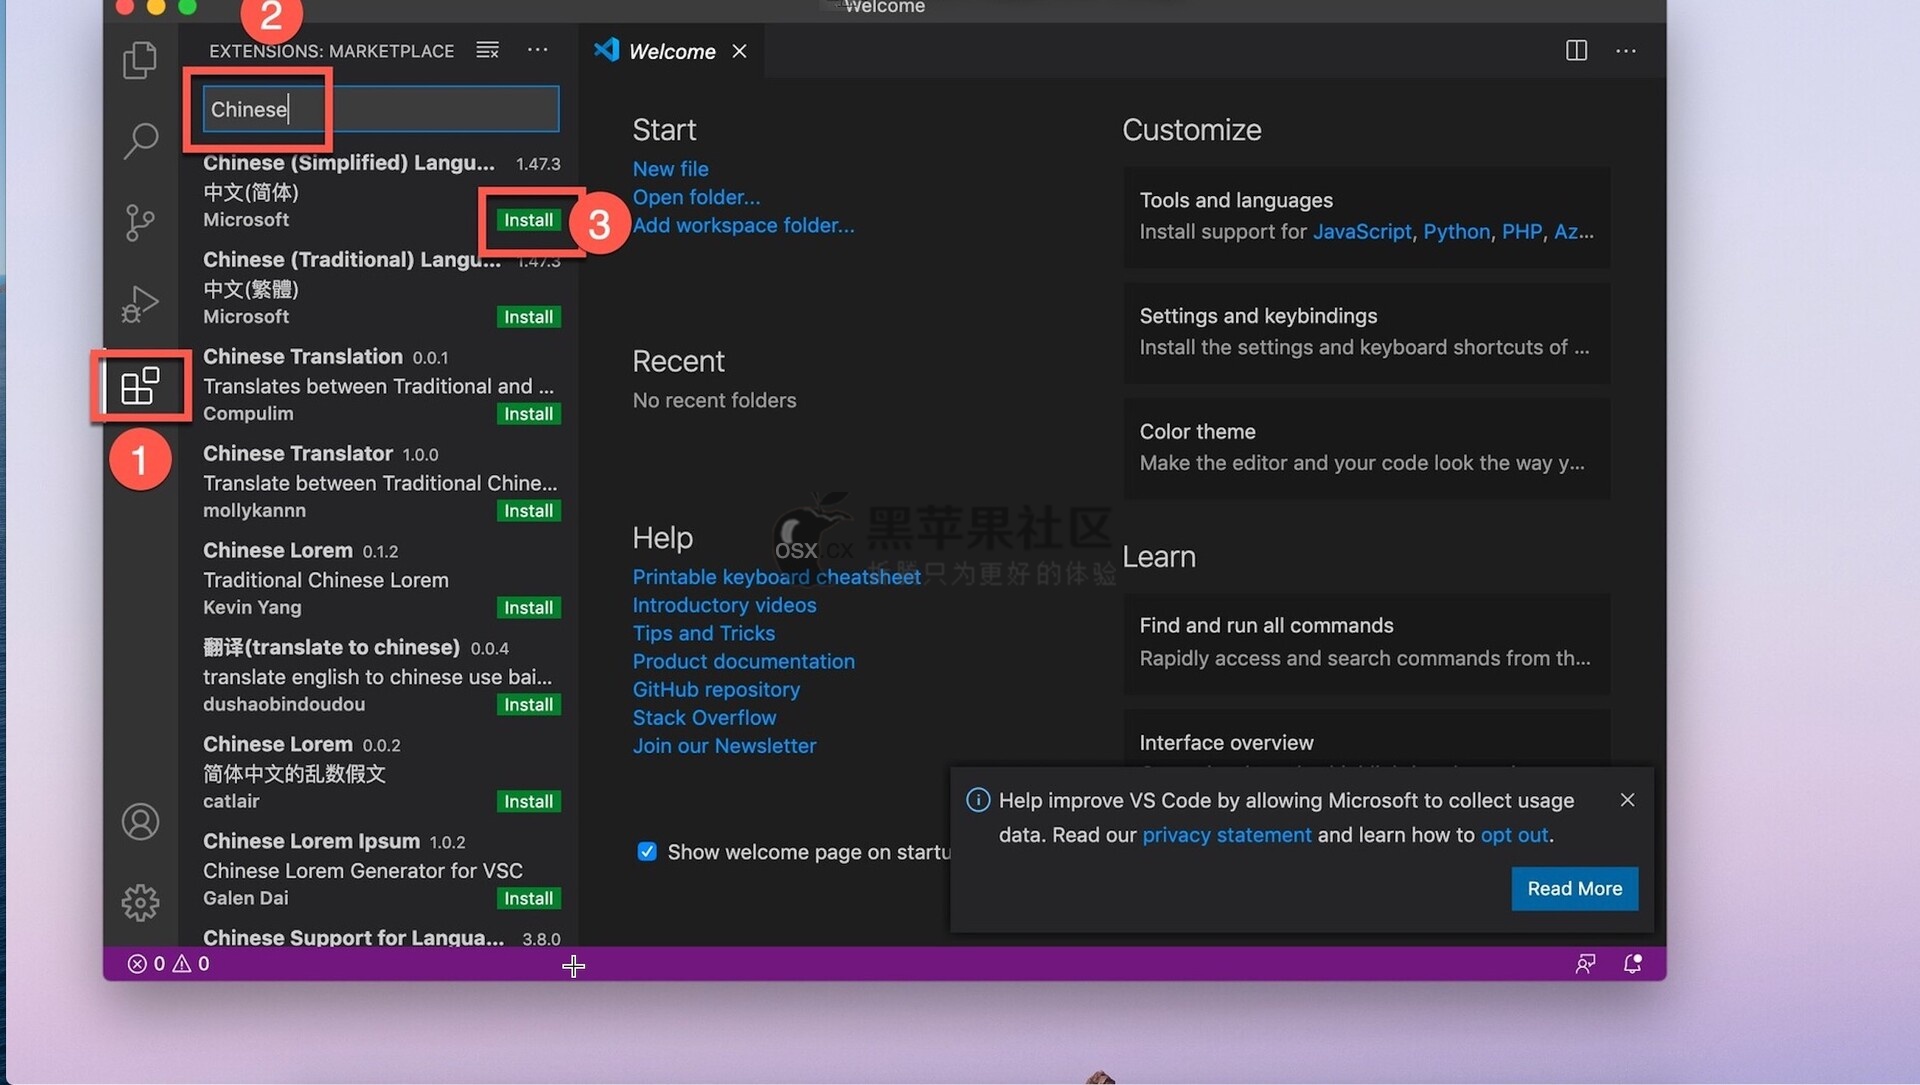Click the Python language link

point(1456,232)
